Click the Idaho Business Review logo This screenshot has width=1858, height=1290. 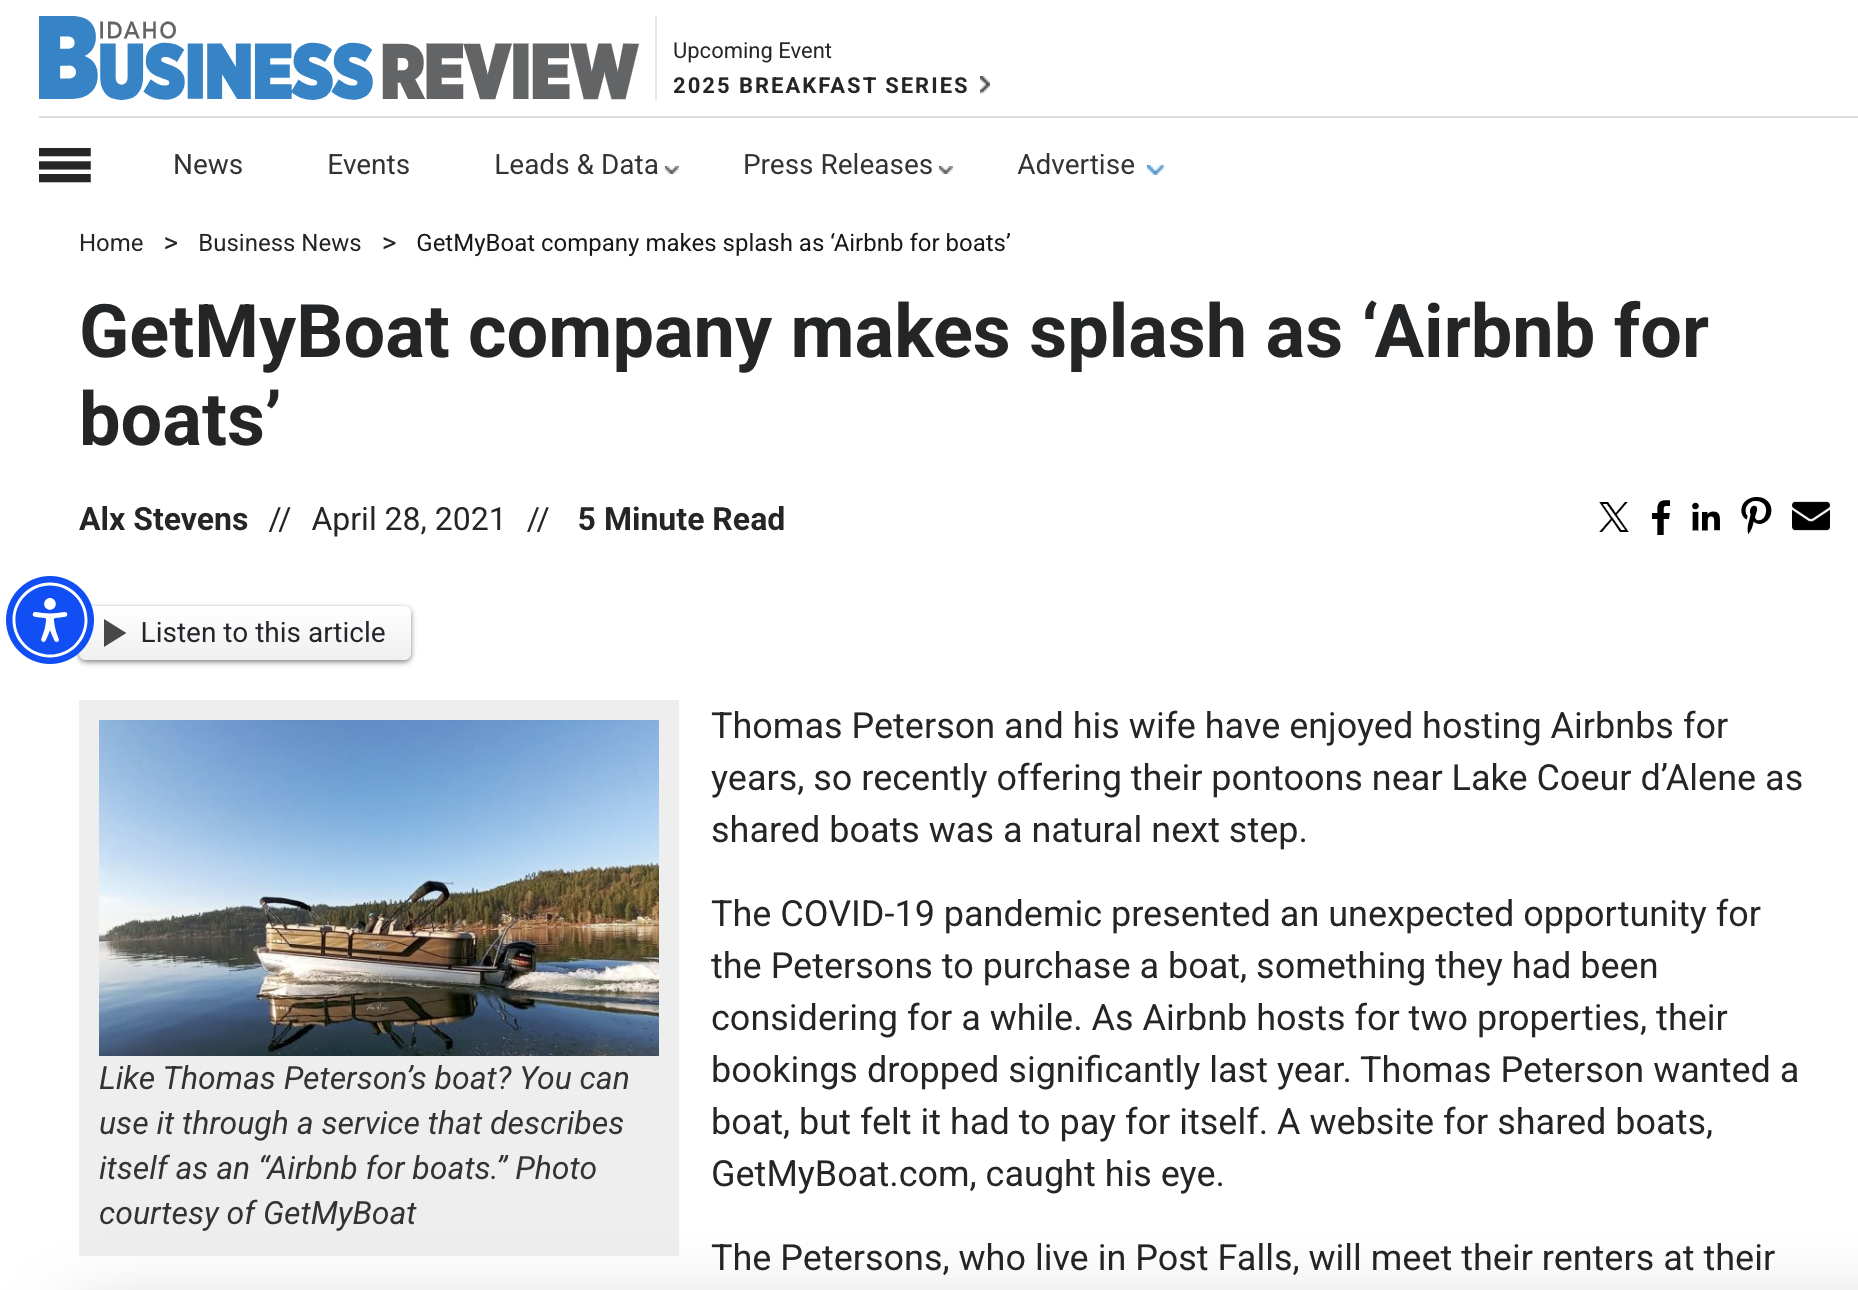click(338, 60)
